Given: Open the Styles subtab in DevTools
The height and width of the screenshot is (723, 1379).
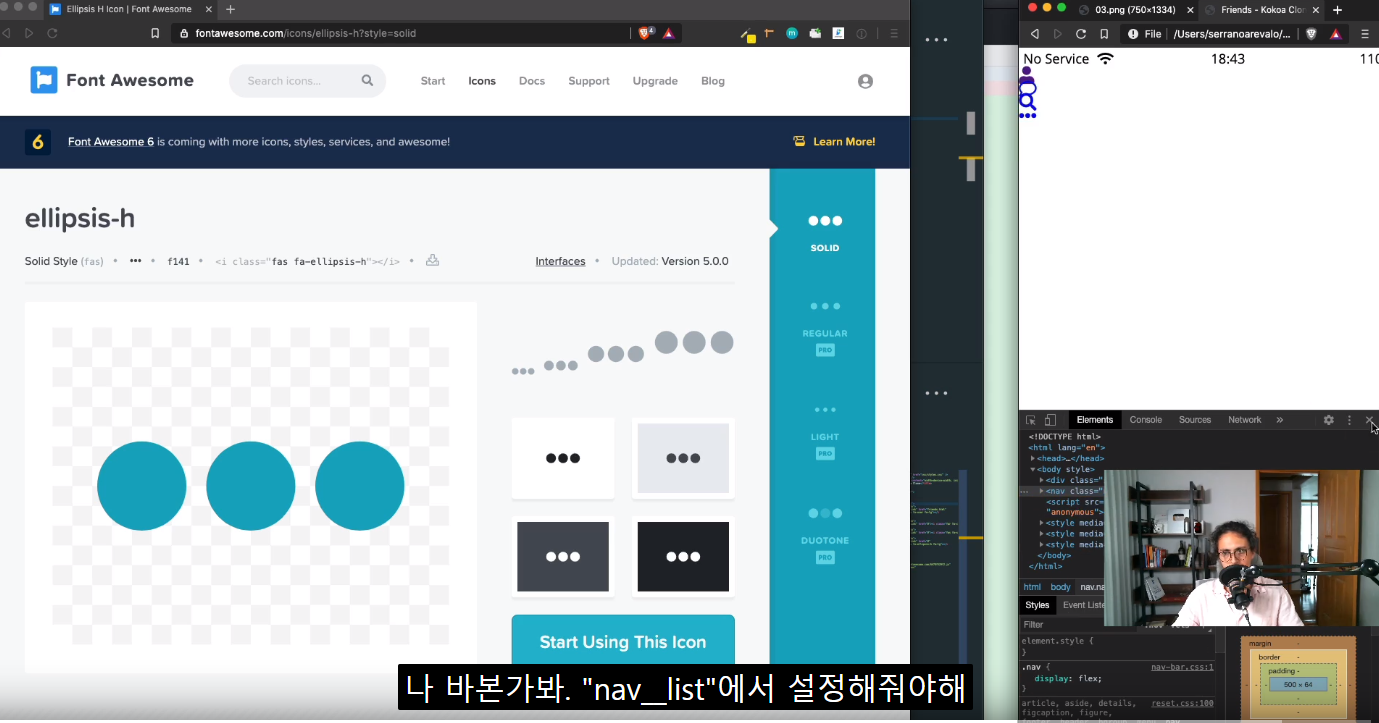Looking at the screenshot, I should click(1038, 605).
